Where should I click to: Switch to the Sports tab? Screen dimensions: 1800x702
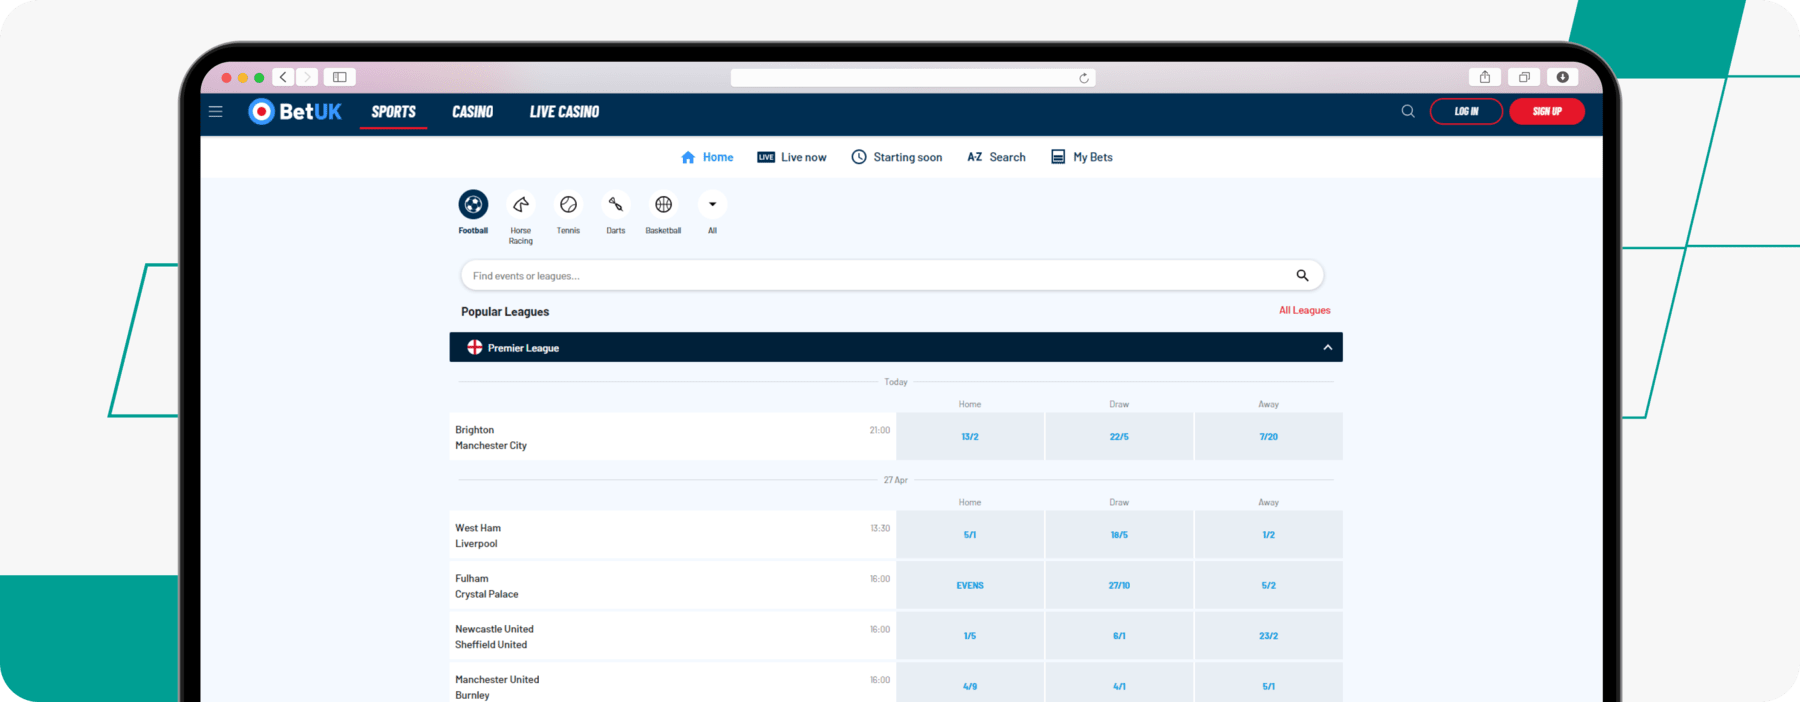click(394, 112)
